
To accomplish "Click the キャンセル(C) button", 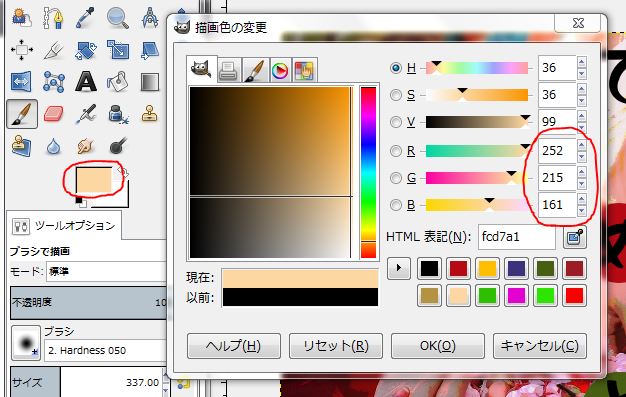I will pos(539,345).
